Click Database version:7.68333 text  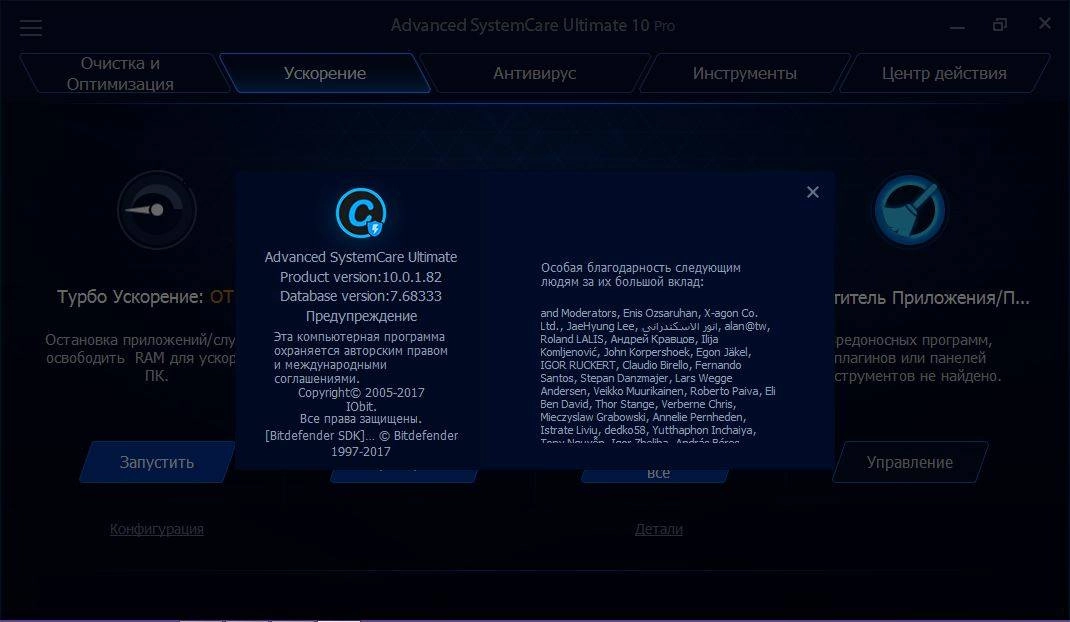pyautogui.click(x=360, y=296)
